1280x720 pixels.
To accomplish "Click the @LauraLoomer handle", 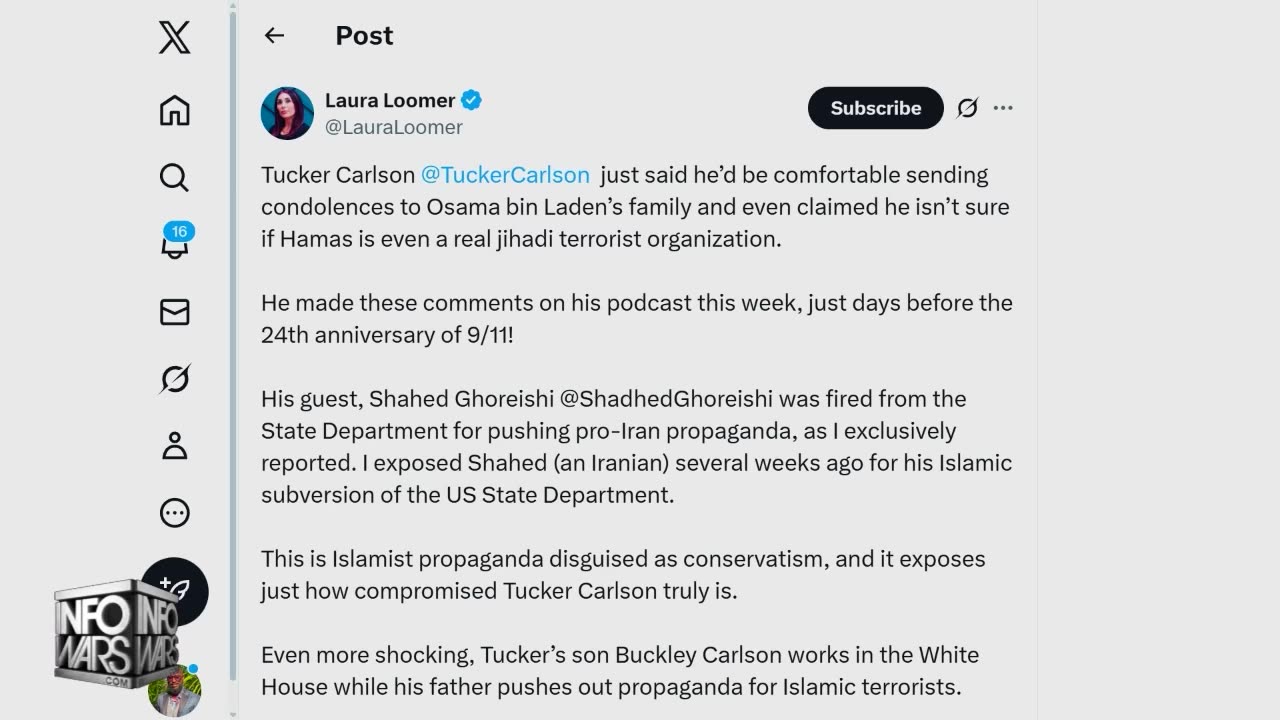I will pyautogui.click(x=394, y=127).
